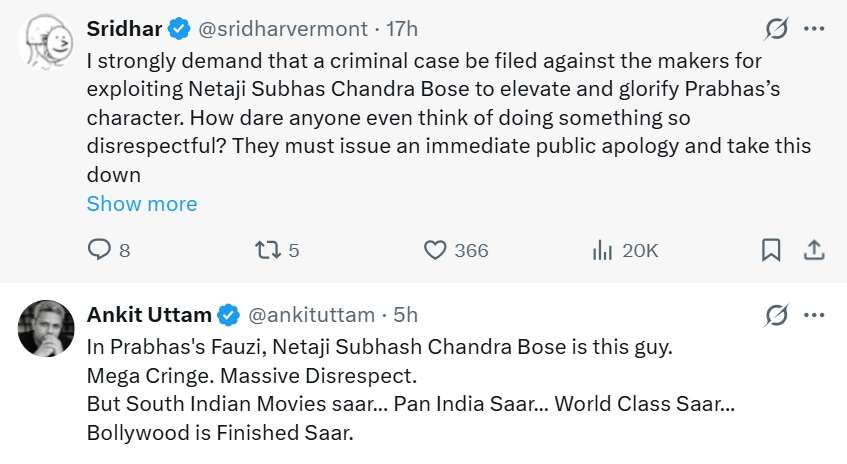The width and height of the screenshot is (847, 464).
Task: Open @sridharvermont handle link
Action: click(x=283, y=29)
